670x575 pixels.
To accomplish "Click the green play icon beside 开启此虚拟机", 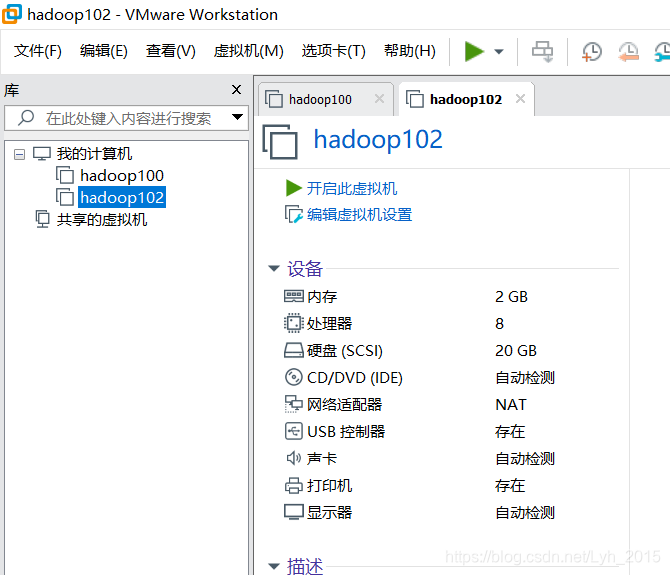I will (294, 188).
